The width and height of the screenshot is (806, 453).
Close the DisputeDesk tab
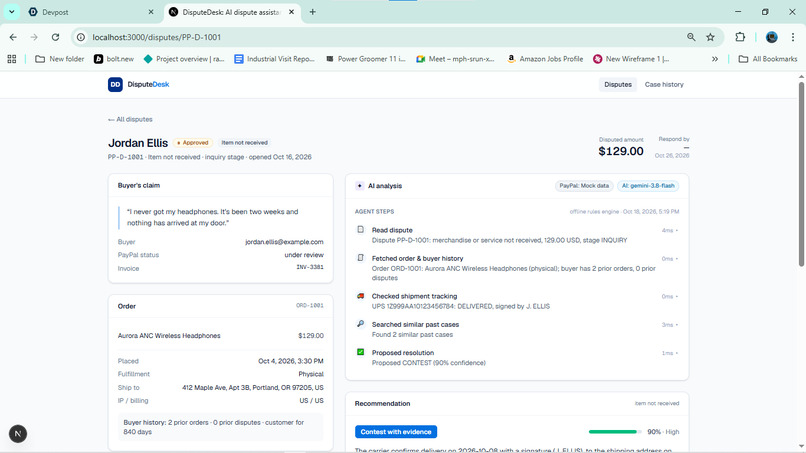(291, 12)
